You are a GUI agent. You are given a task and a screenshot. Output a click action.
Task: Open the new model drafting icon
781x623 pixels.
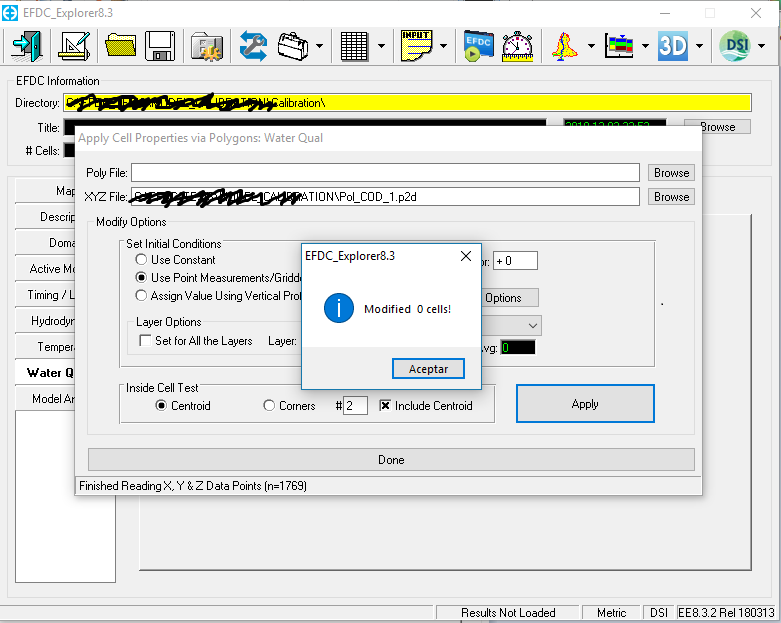[x=74, y=46]
